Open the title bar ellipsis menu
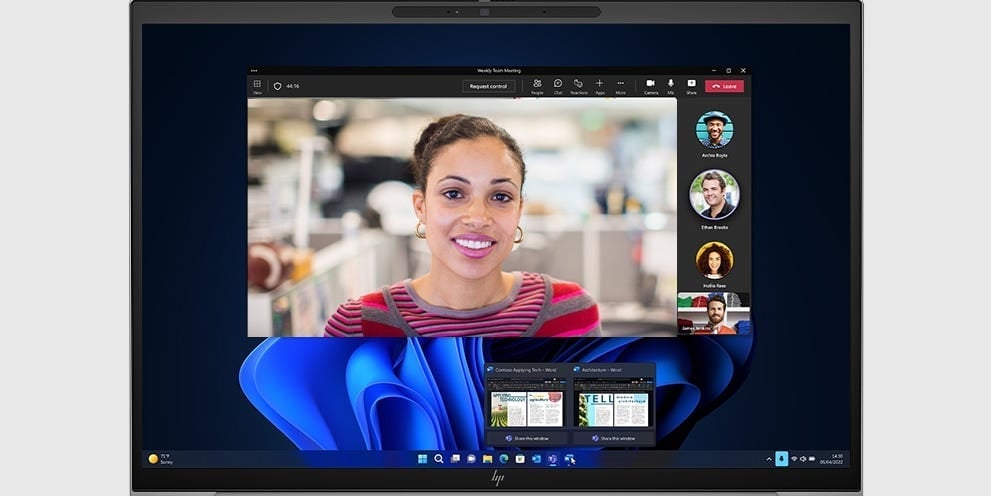 tap(254, 71)
